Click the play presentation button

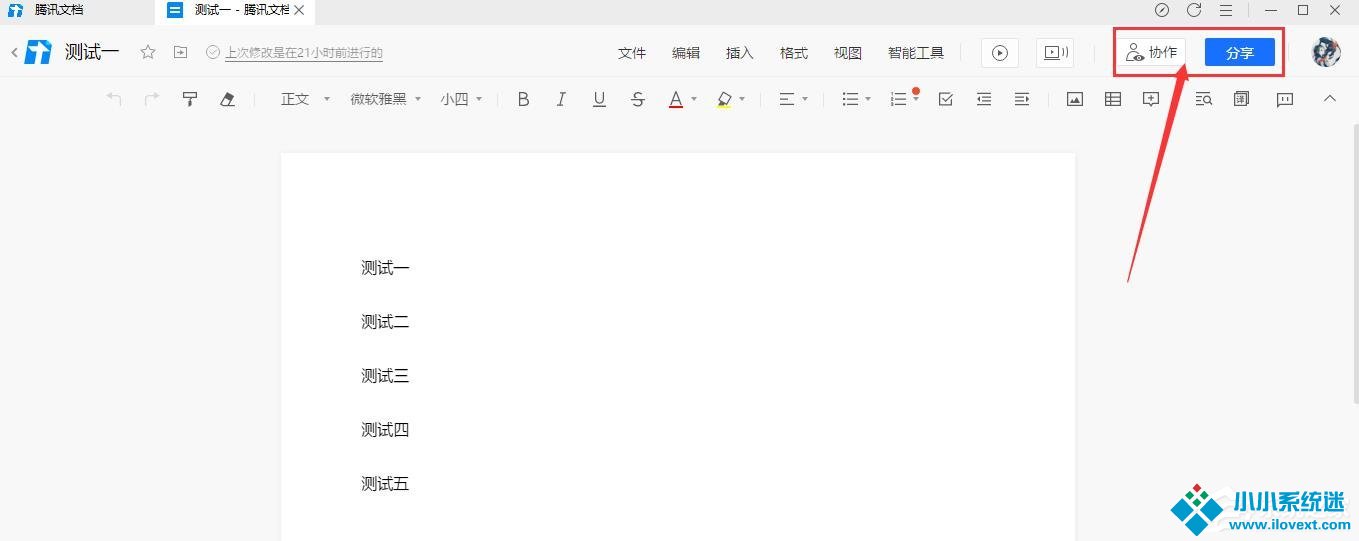pyautogui.click(x=1000, y=53)
